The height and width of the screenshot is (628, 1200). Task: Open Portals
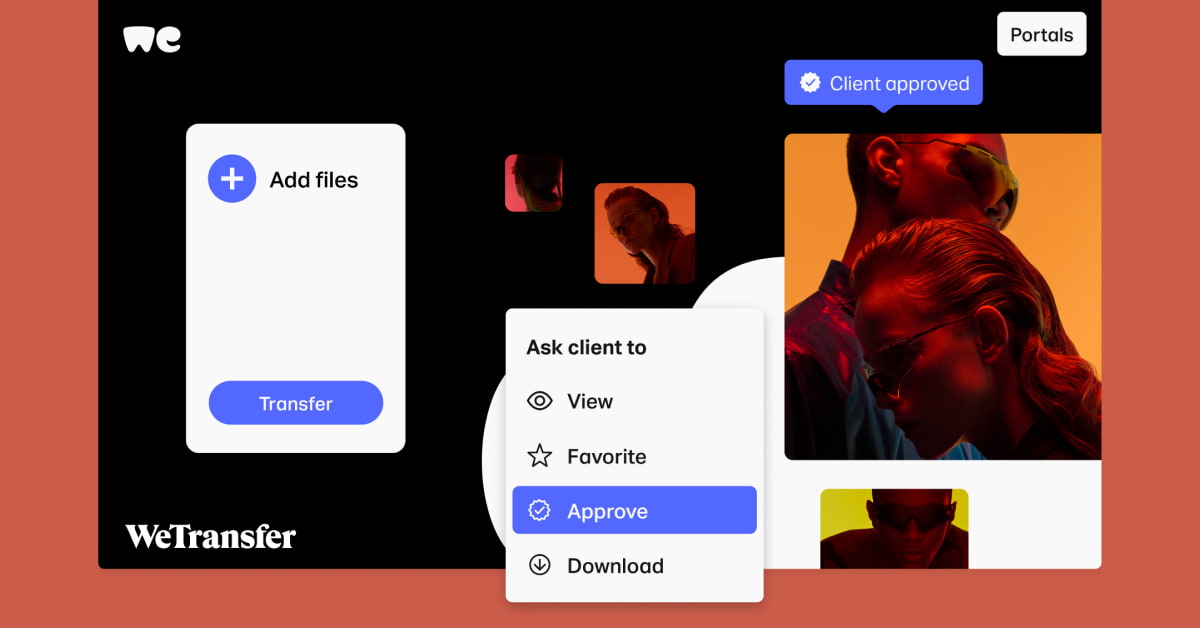click(1041, 33)
